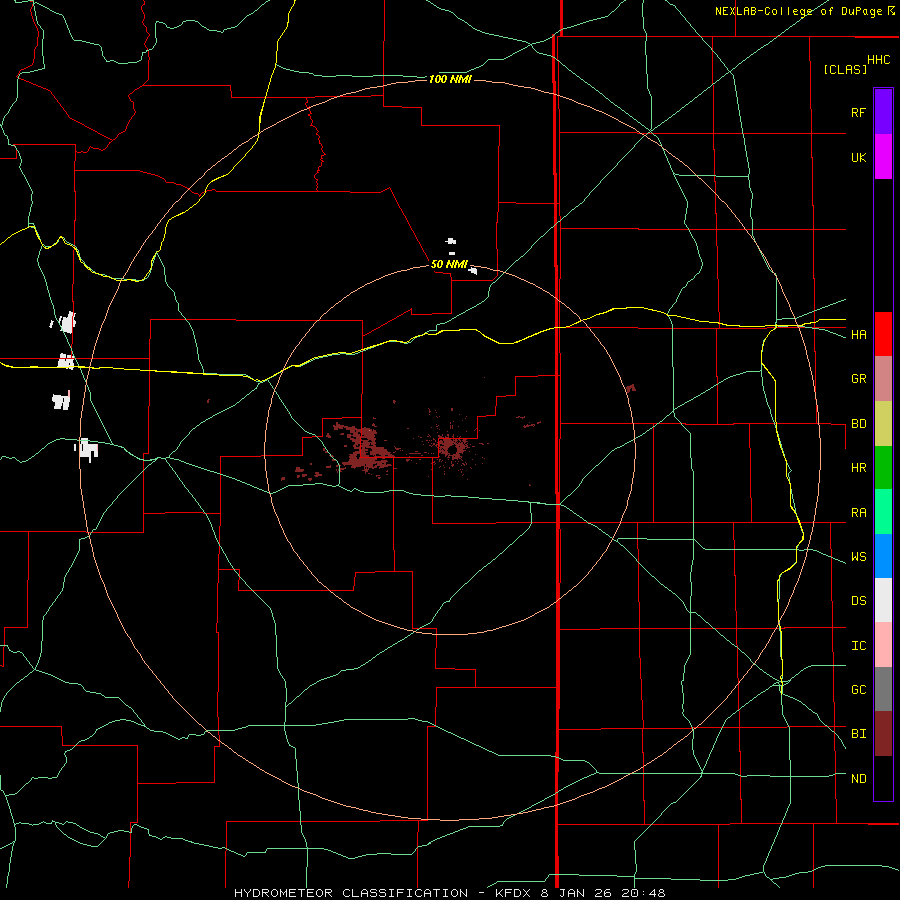Select the IC pink legend swatch
900x900 pixels.
point(883,645)
